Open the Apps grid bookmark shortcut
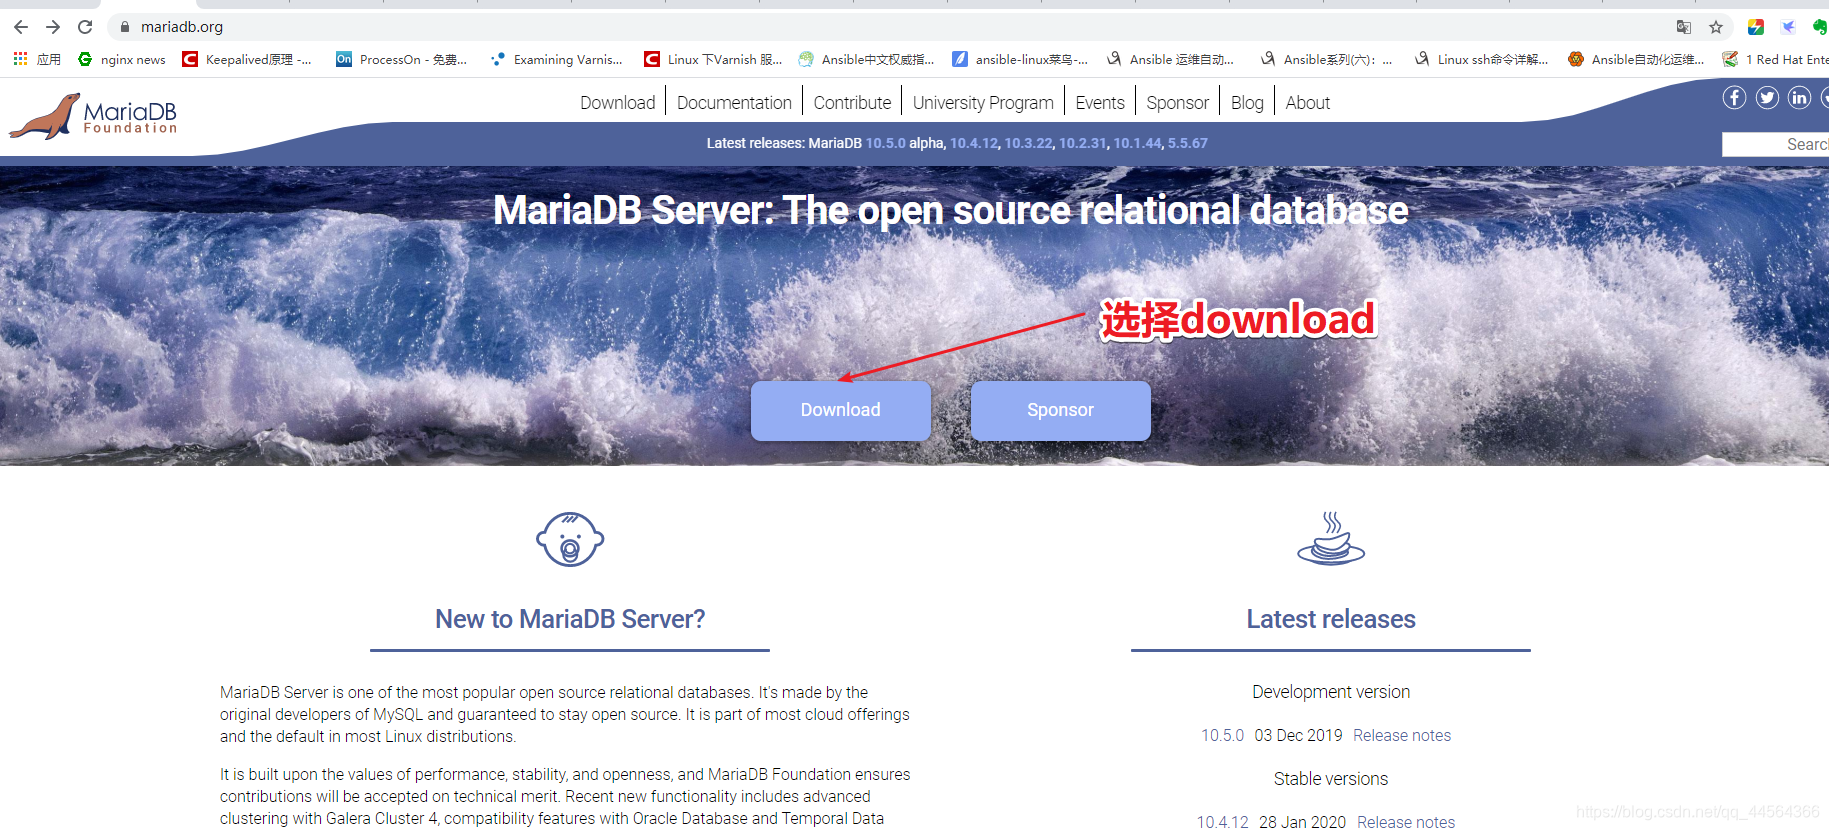The image size is (1829, 830). [37, 59]
